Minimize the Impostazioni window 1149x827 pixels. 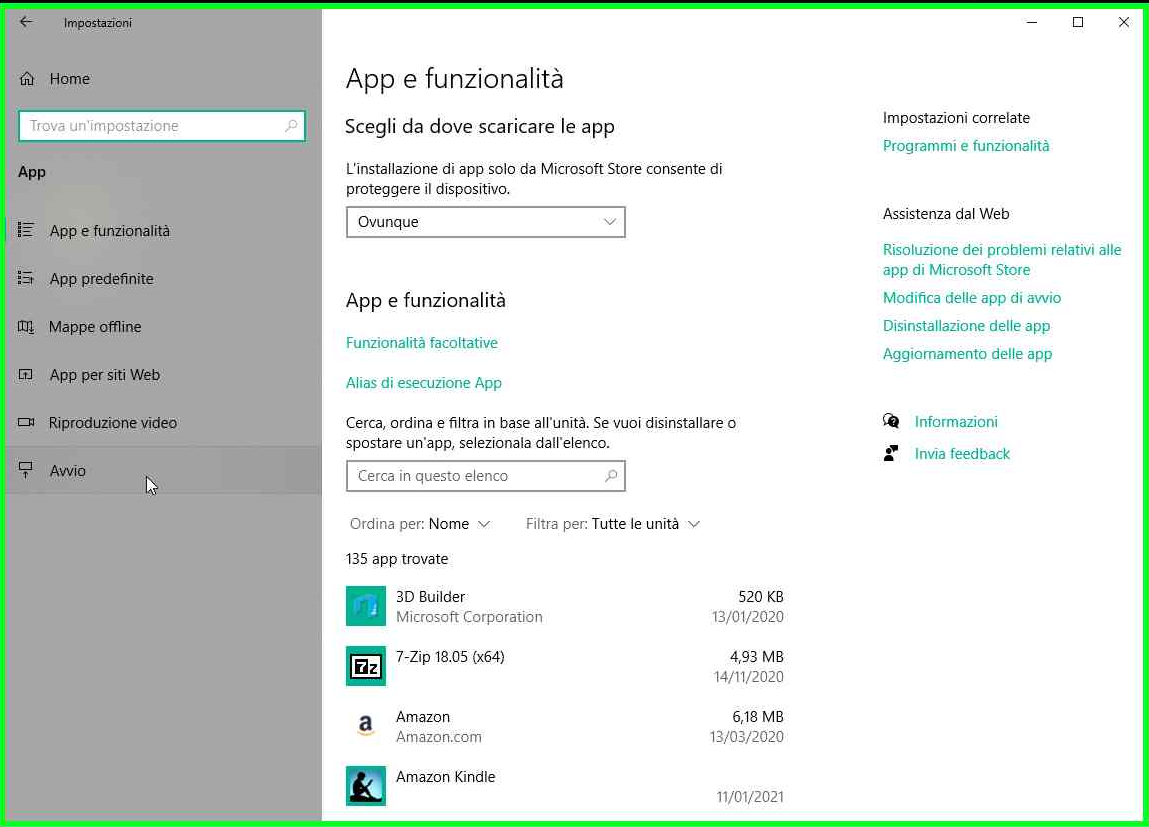pos(1032,22)
